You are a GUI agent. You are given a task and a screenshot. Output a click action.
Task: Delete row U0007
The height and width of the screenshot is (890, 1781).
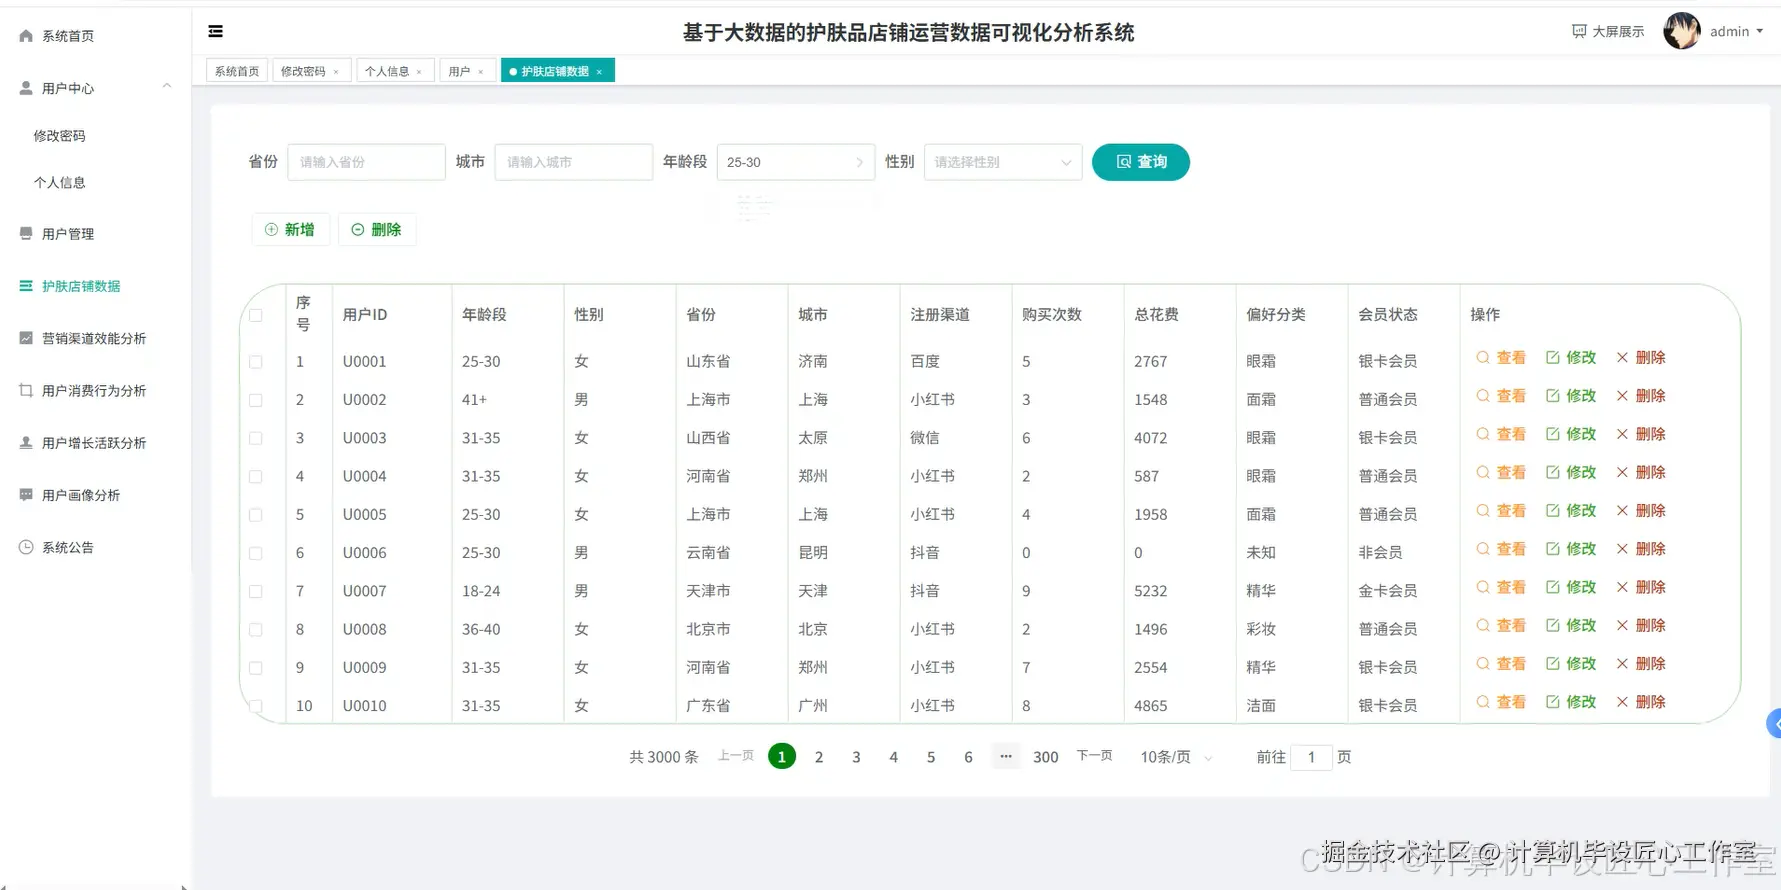pos(1641,587)
